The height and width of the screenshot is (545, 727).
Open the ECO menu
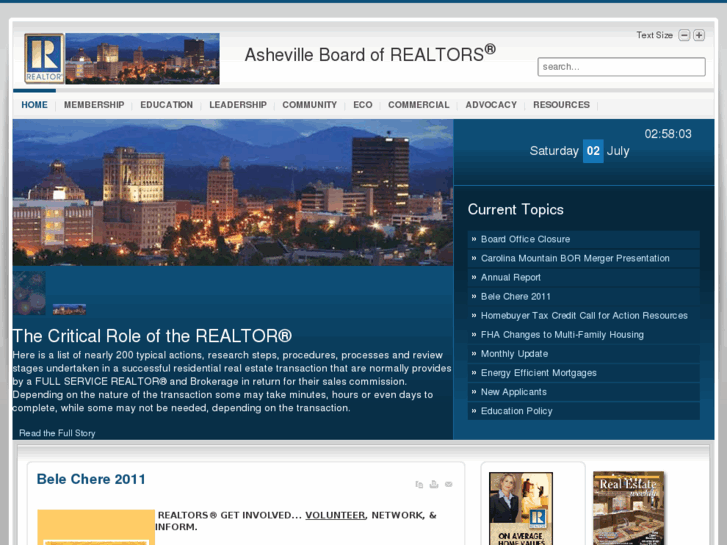363,105
